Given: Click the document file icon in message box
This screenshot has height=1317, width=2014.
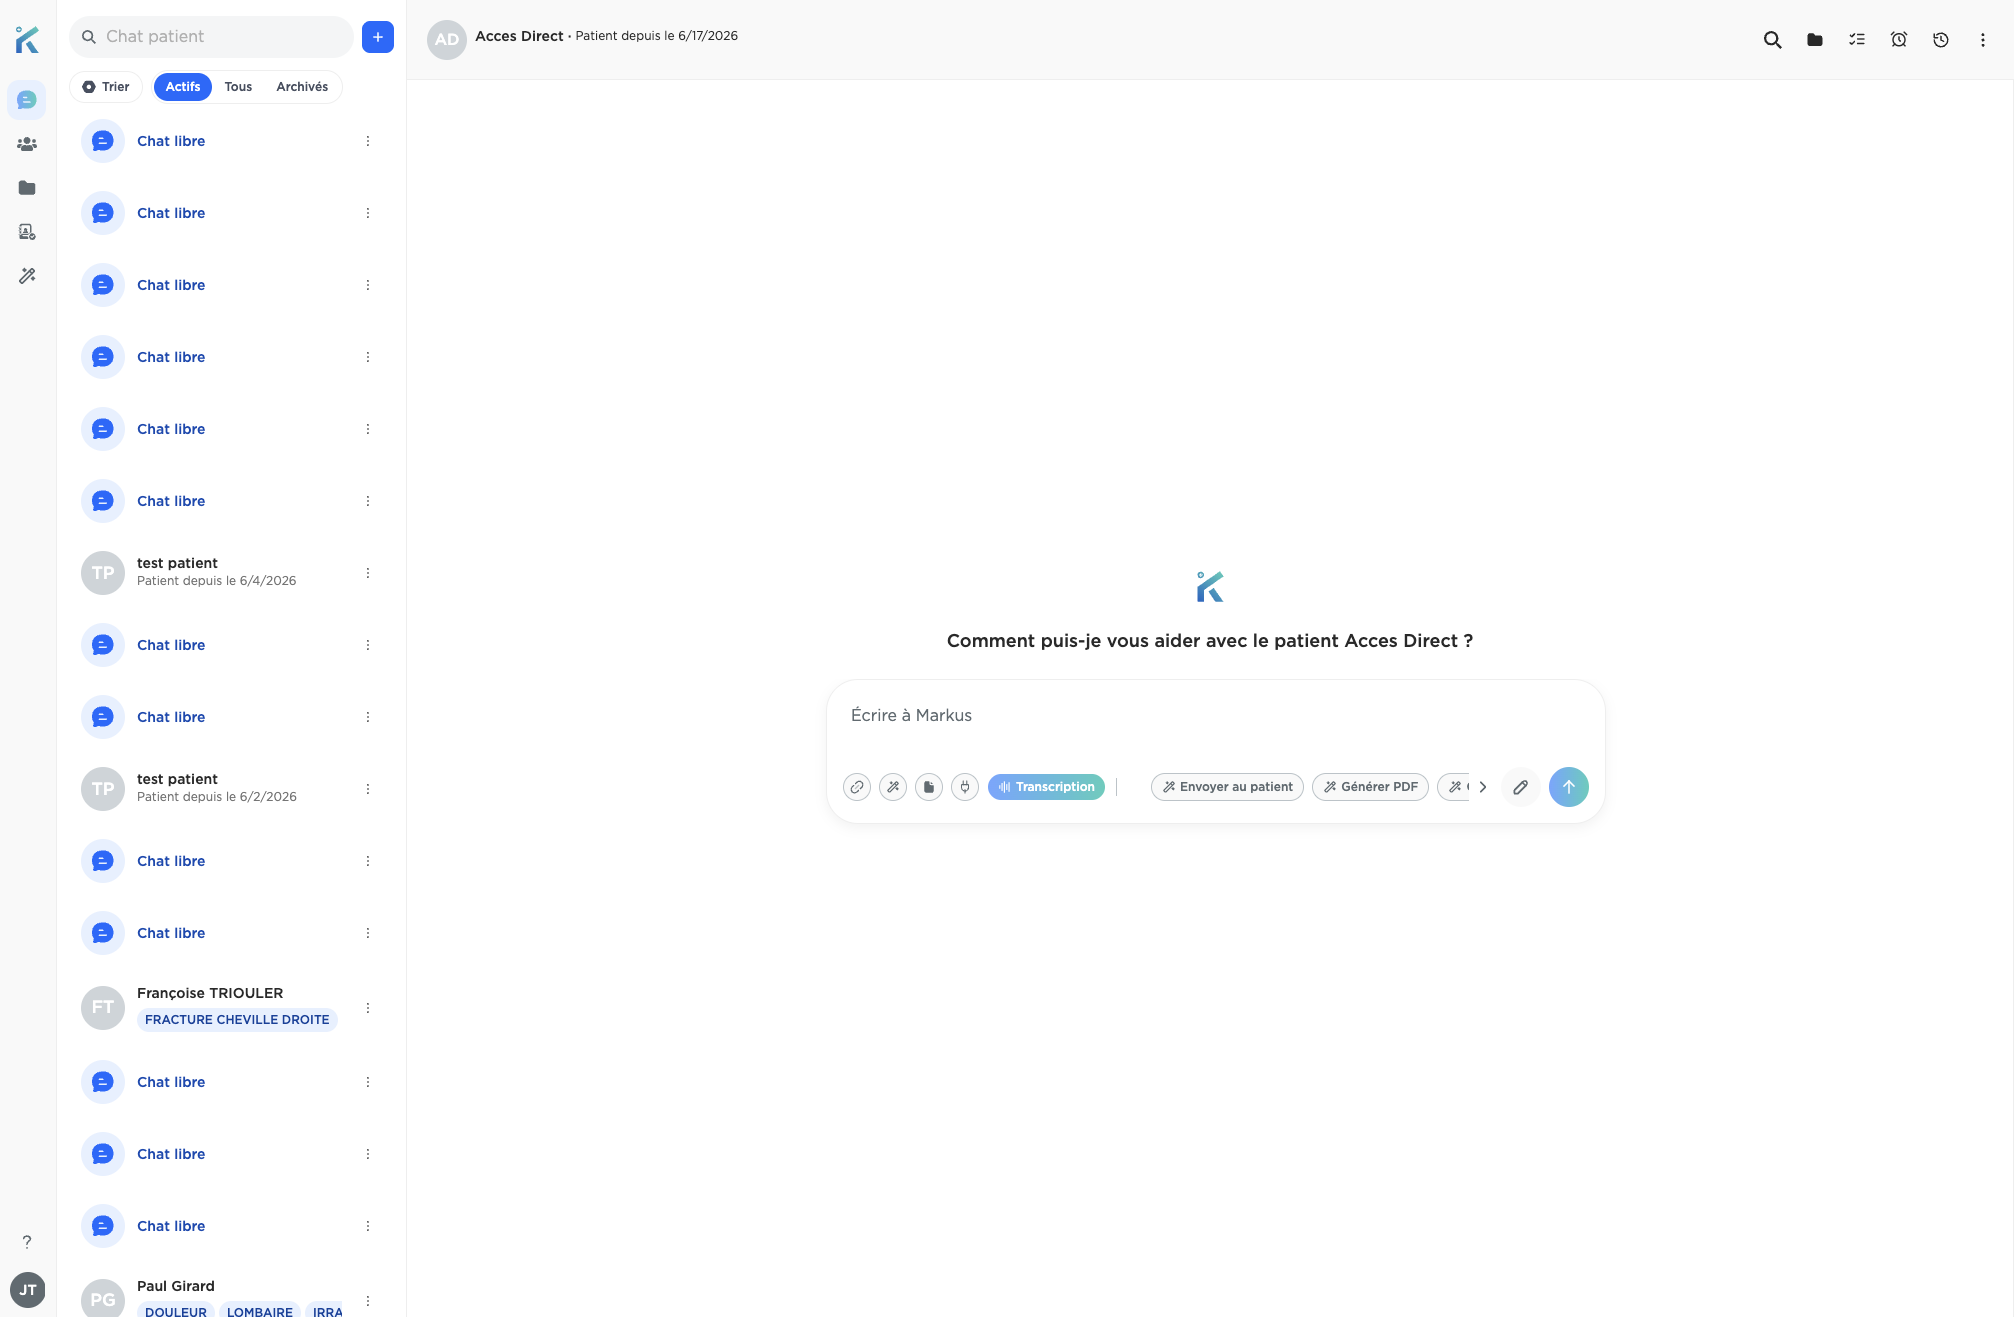Looking at the screenshot, I should 929,787.
